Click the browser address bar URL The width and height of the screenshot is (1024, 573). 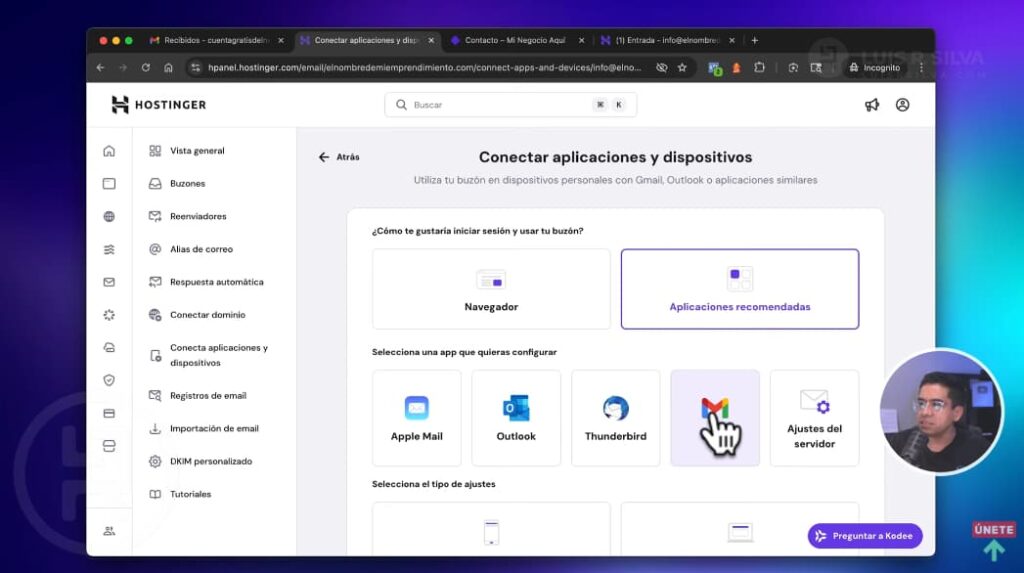coord(424,67)
